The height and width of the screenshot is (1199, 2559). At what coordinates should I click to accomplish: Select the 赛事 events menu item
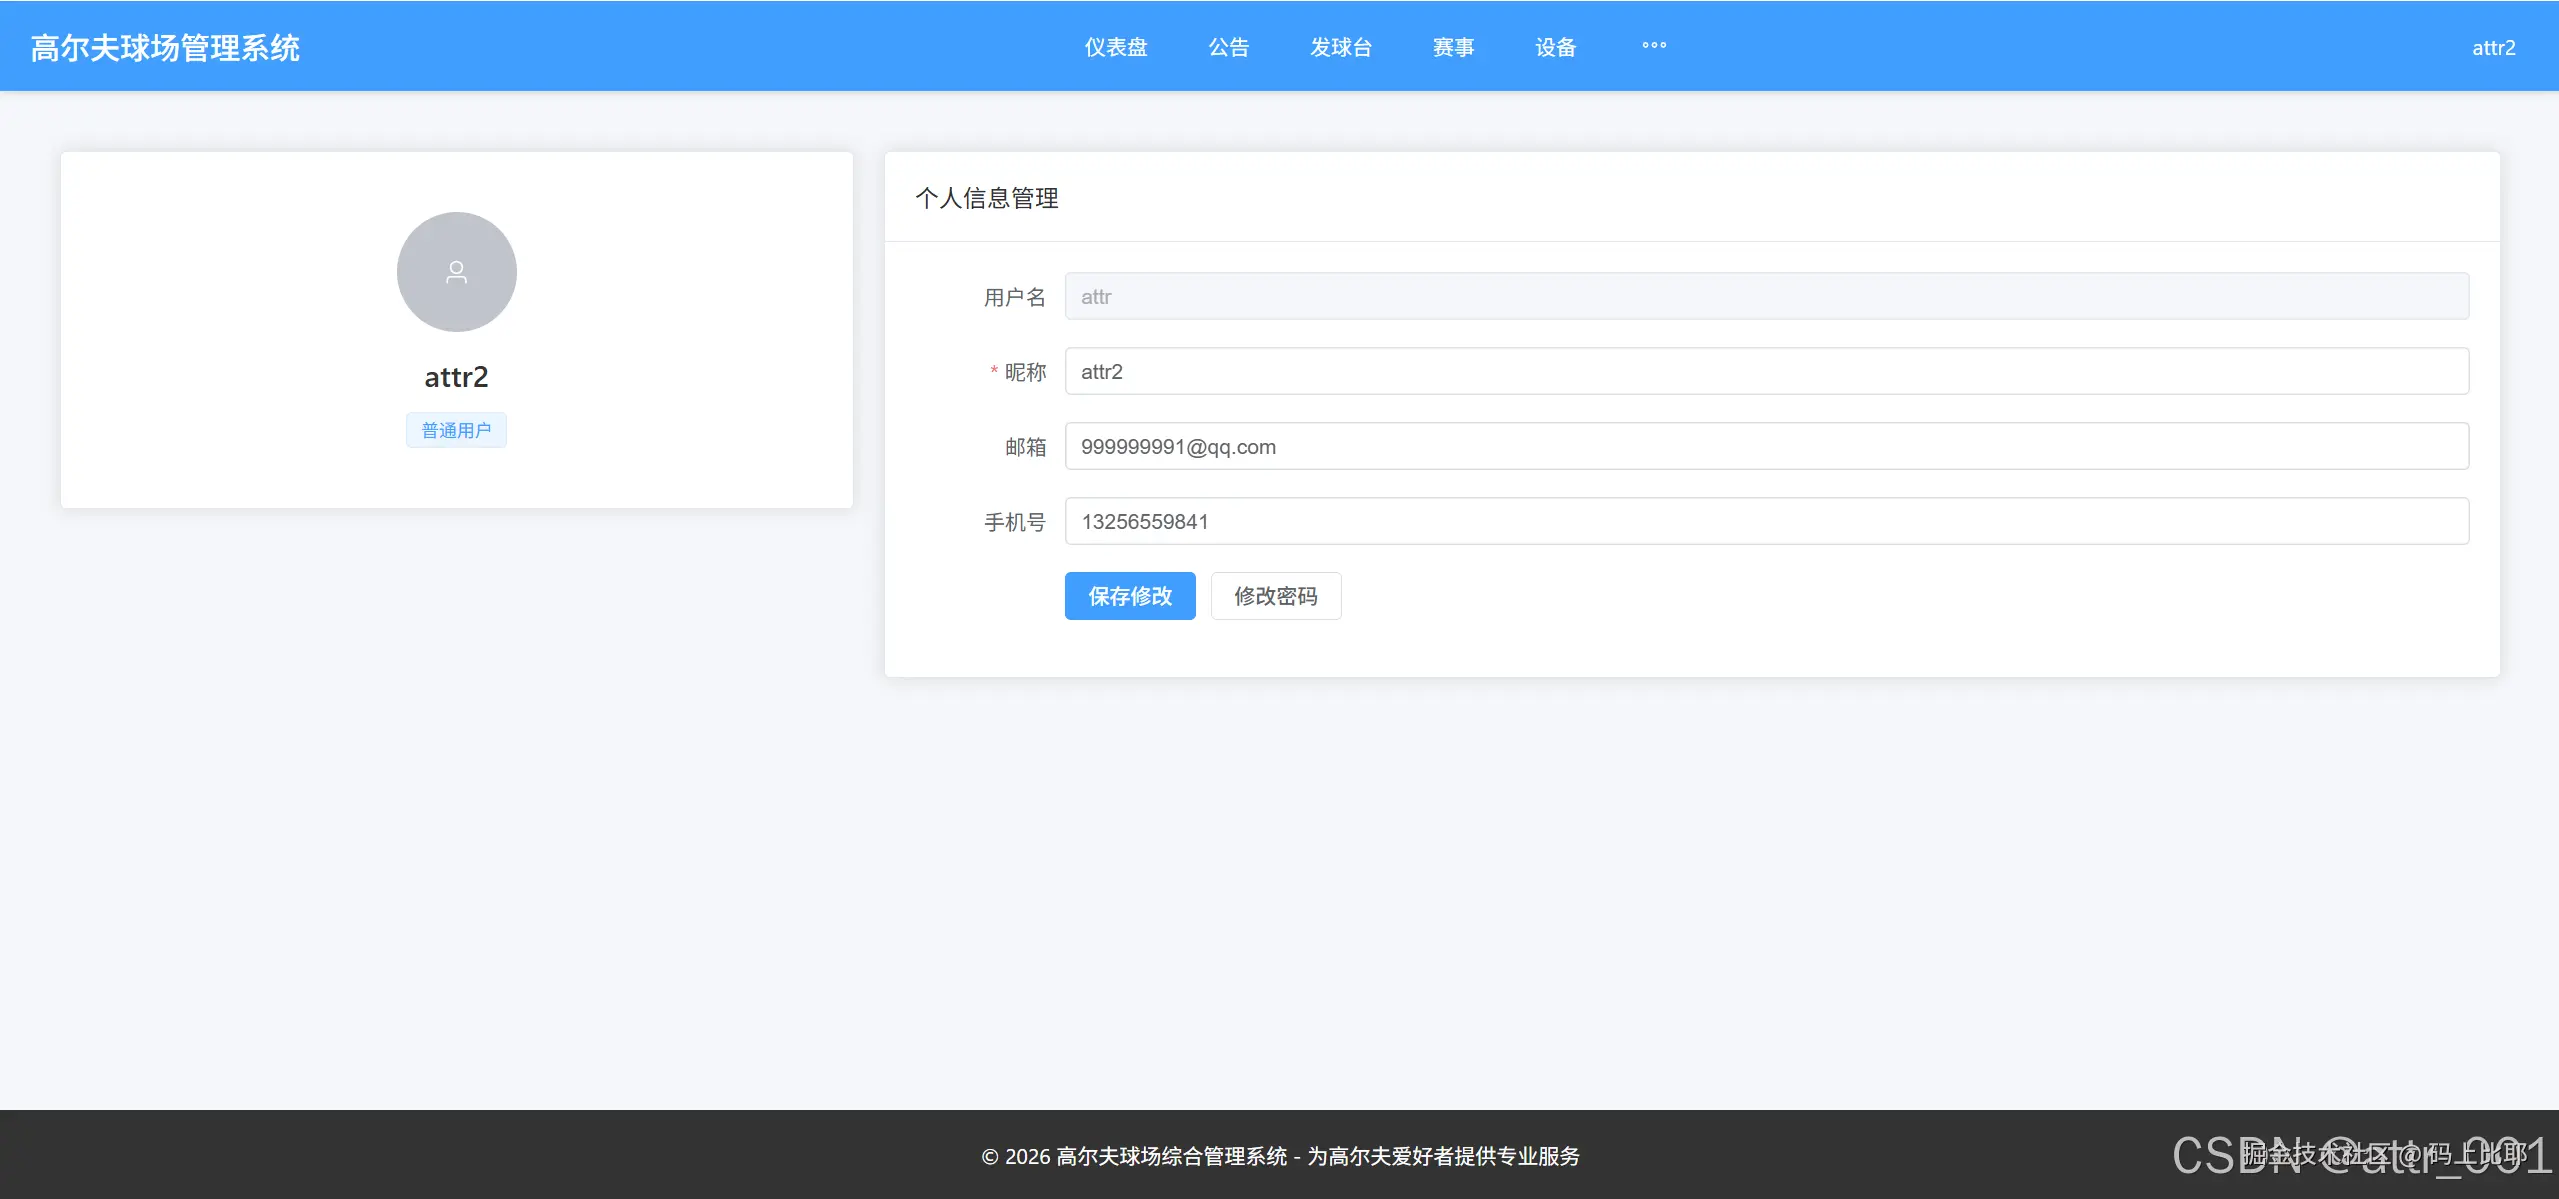pos(1454,47)
